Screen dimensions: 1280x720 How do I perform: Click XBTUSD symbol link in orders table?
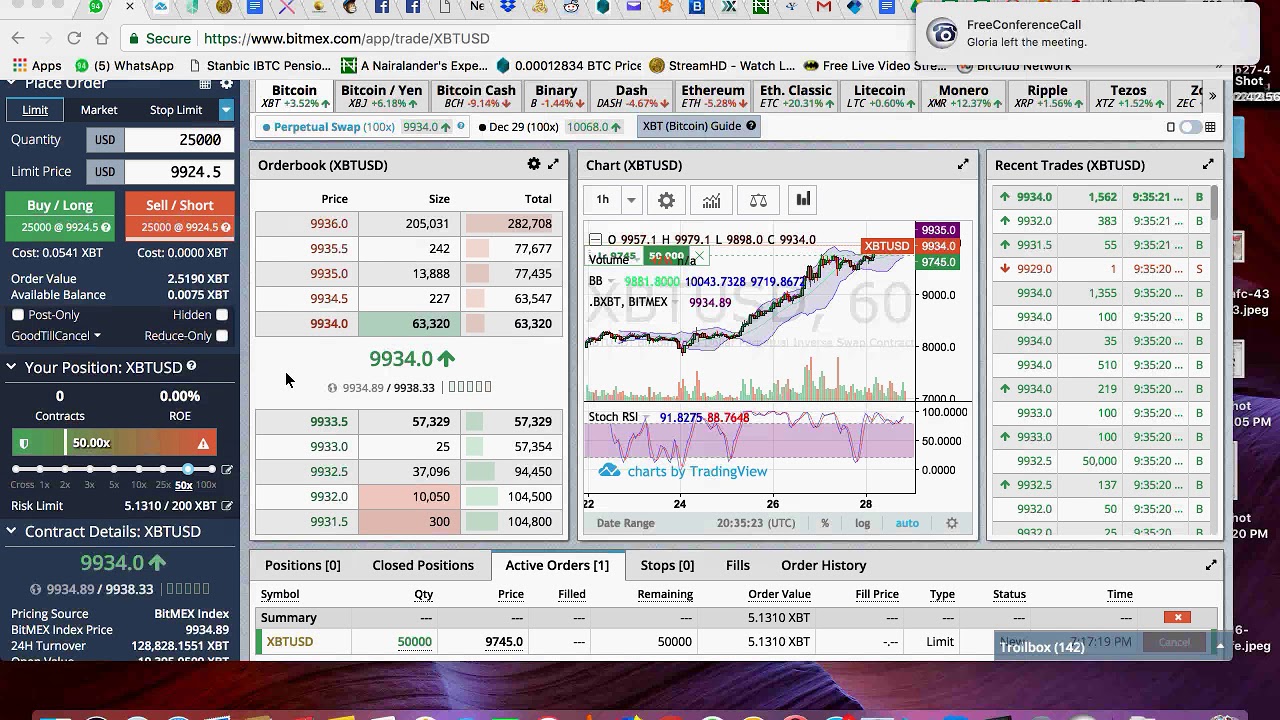pos(290,641)
